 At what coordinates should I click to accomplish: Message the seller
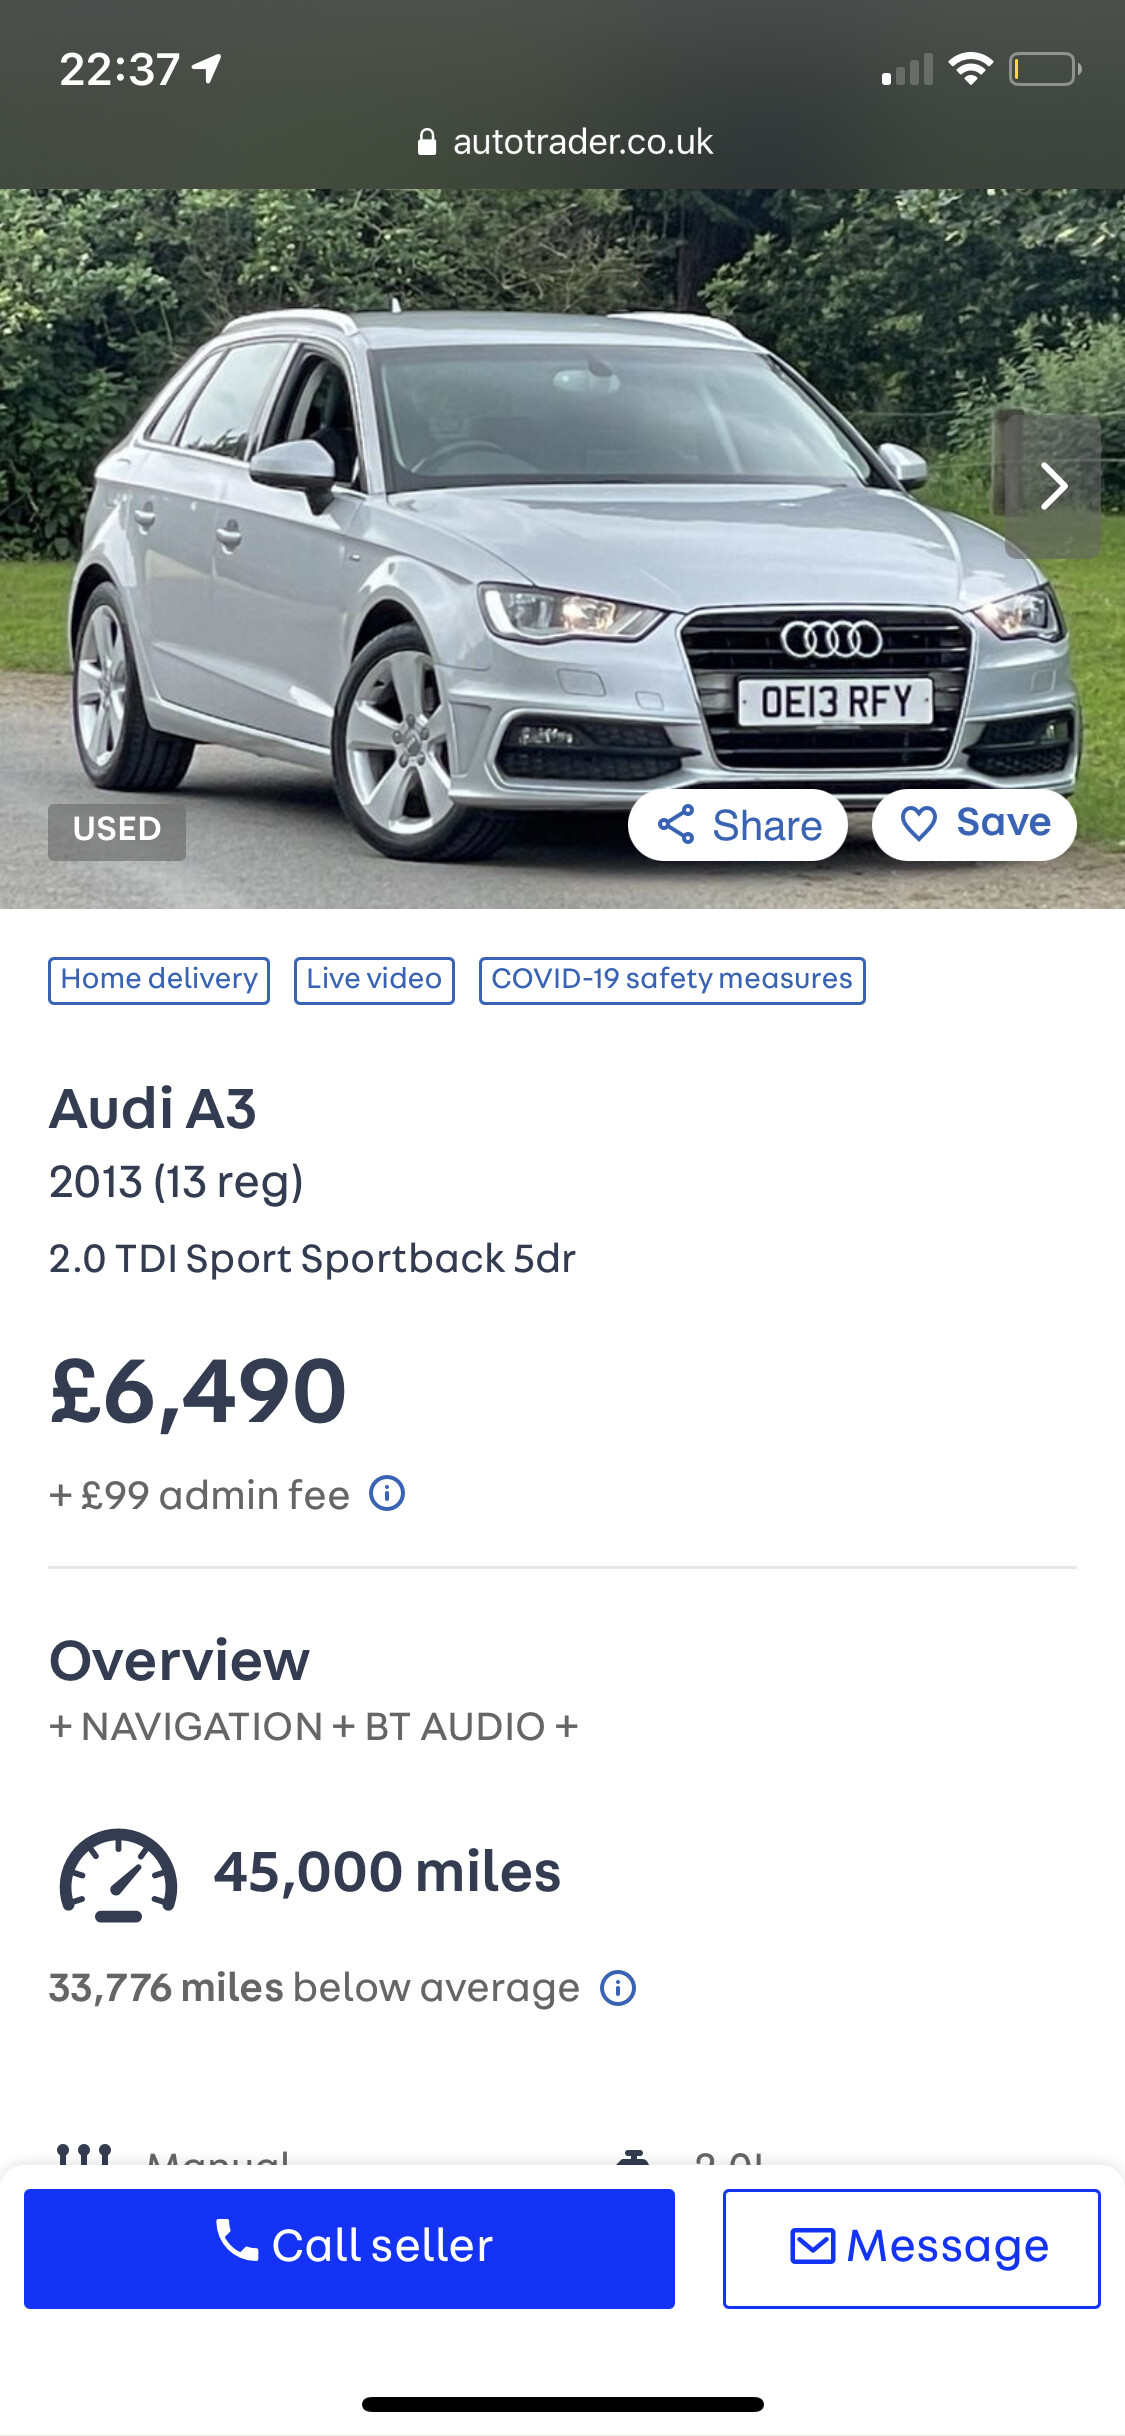911,2247
